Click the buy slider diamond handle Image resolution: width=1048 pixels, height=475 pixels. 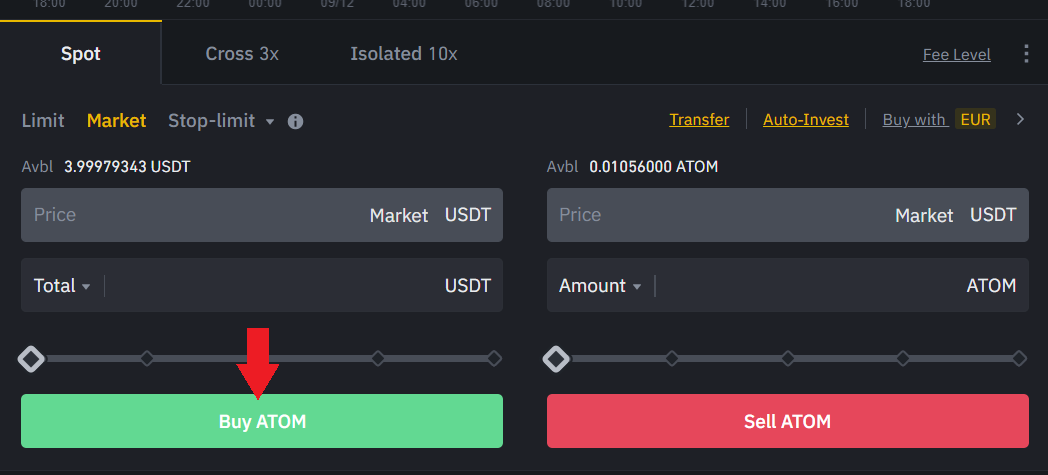pos(31,358)
